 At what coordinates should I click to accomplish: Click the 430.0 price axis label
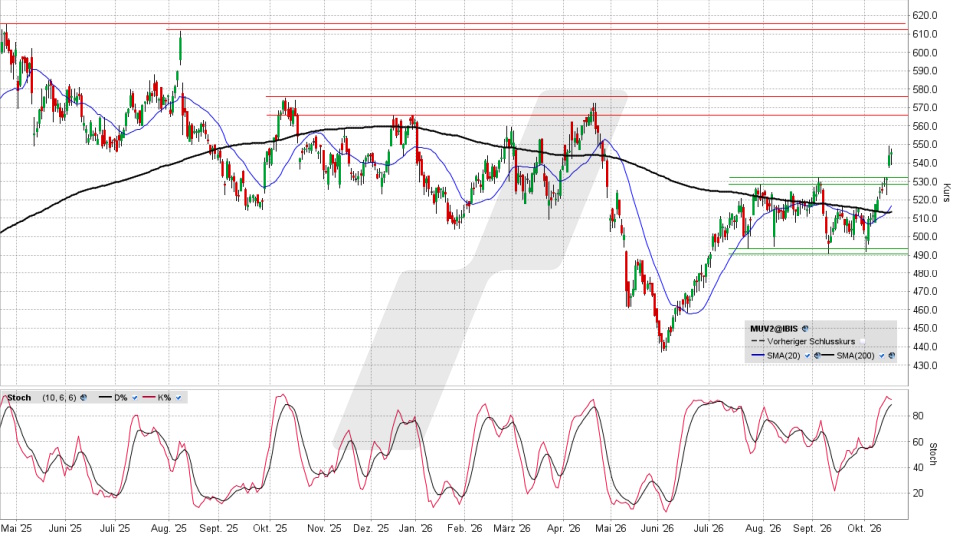tap(924, 366)
